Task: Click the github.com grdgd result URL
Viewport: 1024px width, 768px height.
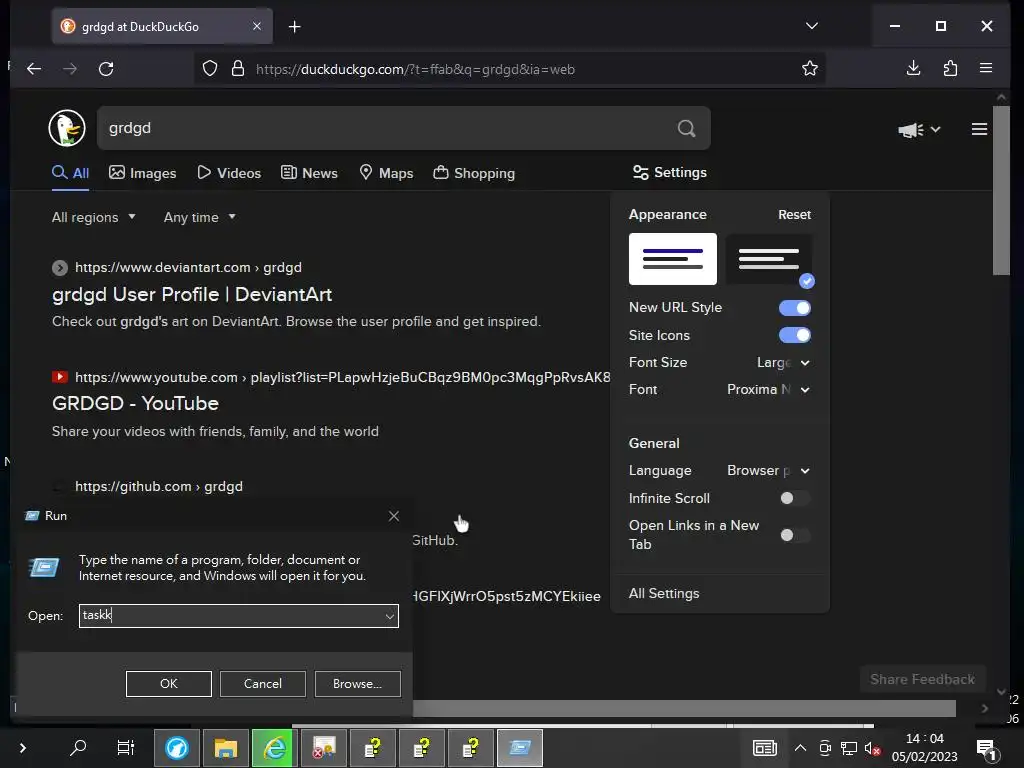Action: coord(159,487)
